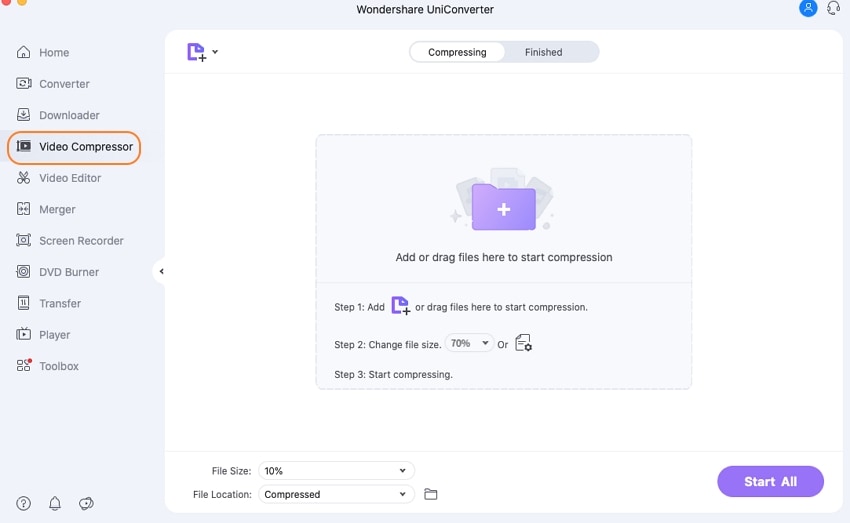Click Video Editor label in sidebar
The image size is (850, 523).
click(x=70, y=178)
